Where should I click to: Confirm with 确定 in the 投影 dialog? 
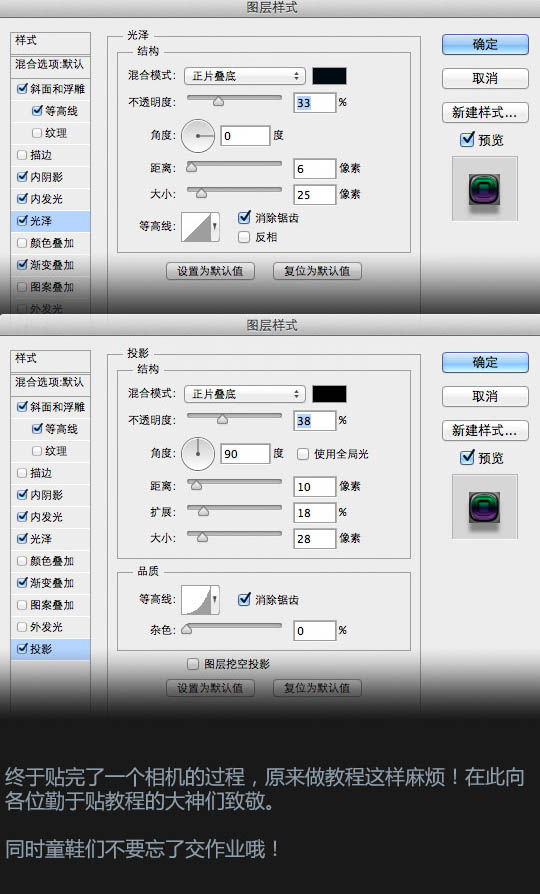click(485, 362)
